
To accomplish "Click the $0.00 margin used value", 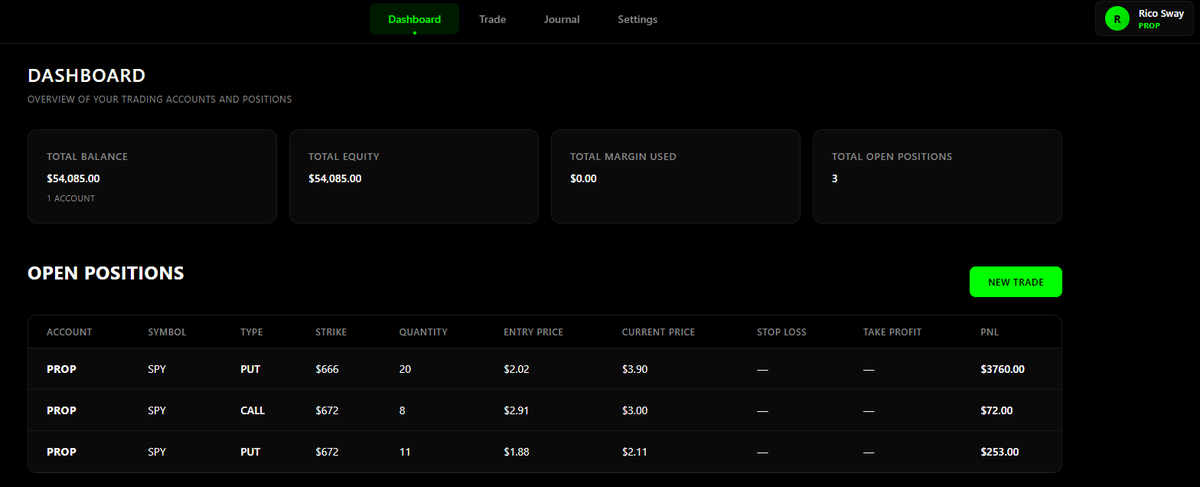I will [x=583, y=178].
